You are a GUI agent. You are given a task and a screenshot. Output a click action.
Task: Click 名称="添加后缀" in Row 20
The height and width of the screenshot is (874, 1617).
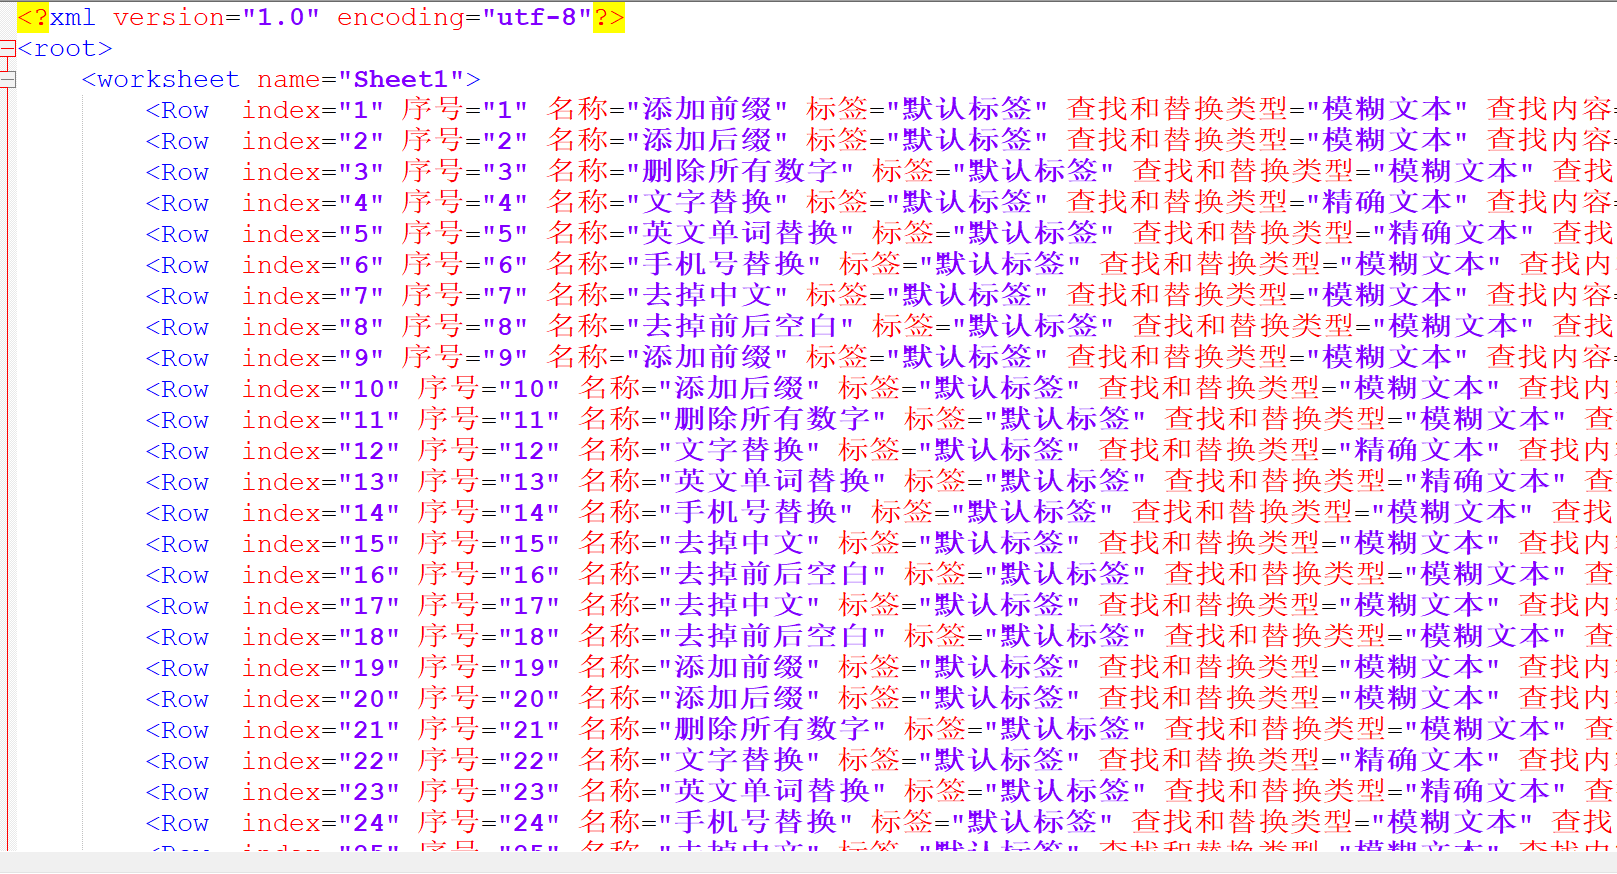click(x=699, y=700)
